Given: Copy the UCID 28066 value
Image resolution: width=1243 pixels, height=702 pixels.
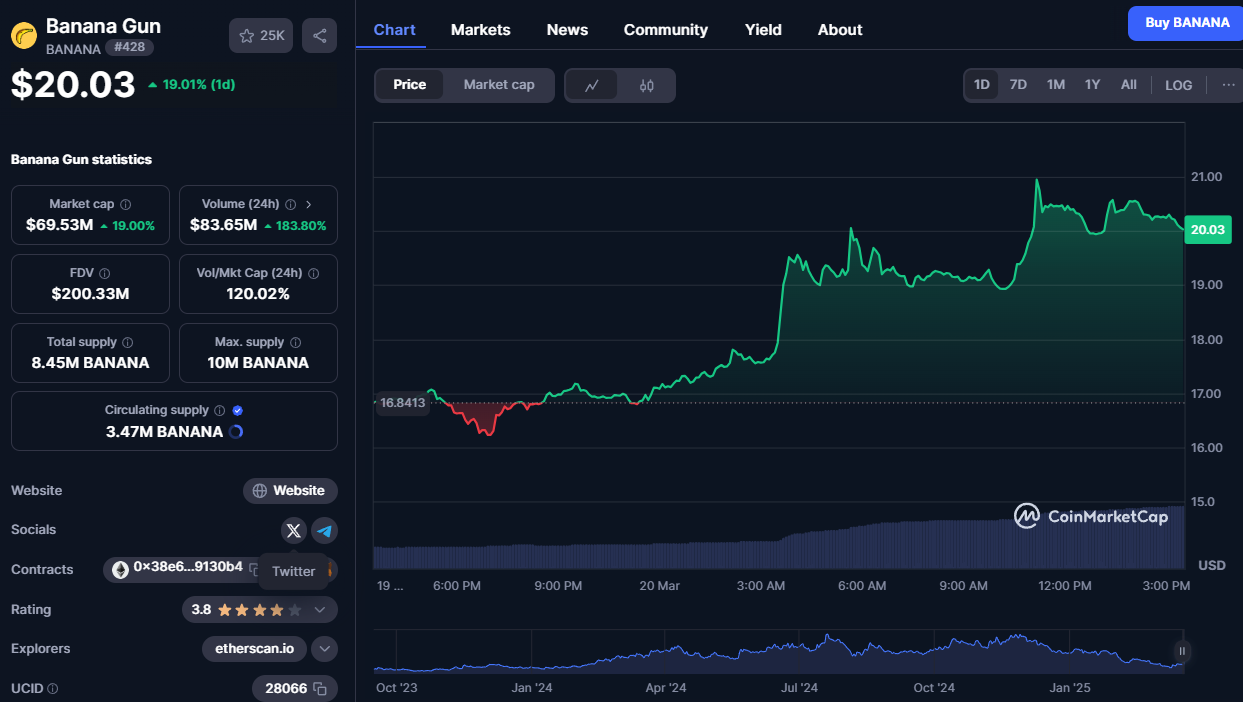Looking at the screenshot, I should [320, 688].
